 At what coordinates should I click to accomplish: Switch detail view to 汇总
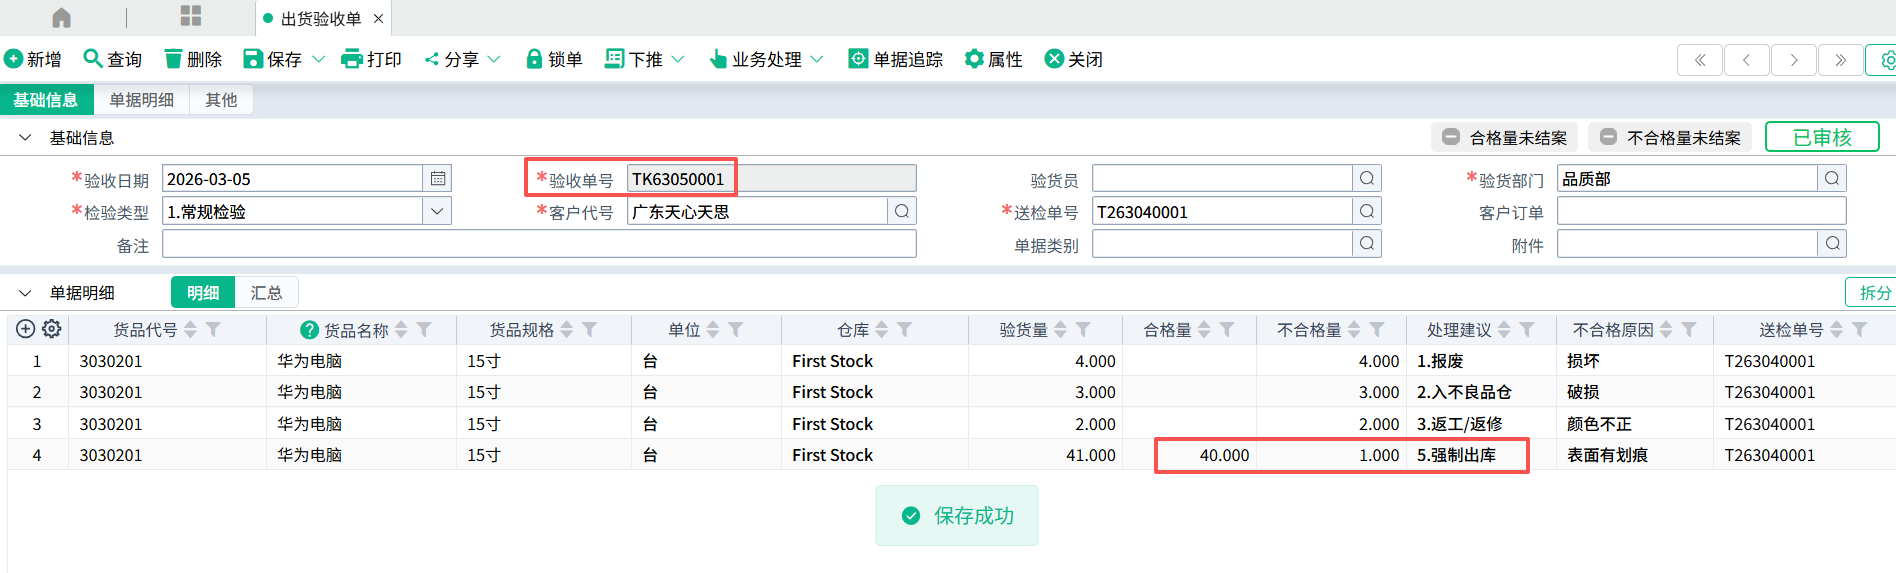(x=266, y=292)
